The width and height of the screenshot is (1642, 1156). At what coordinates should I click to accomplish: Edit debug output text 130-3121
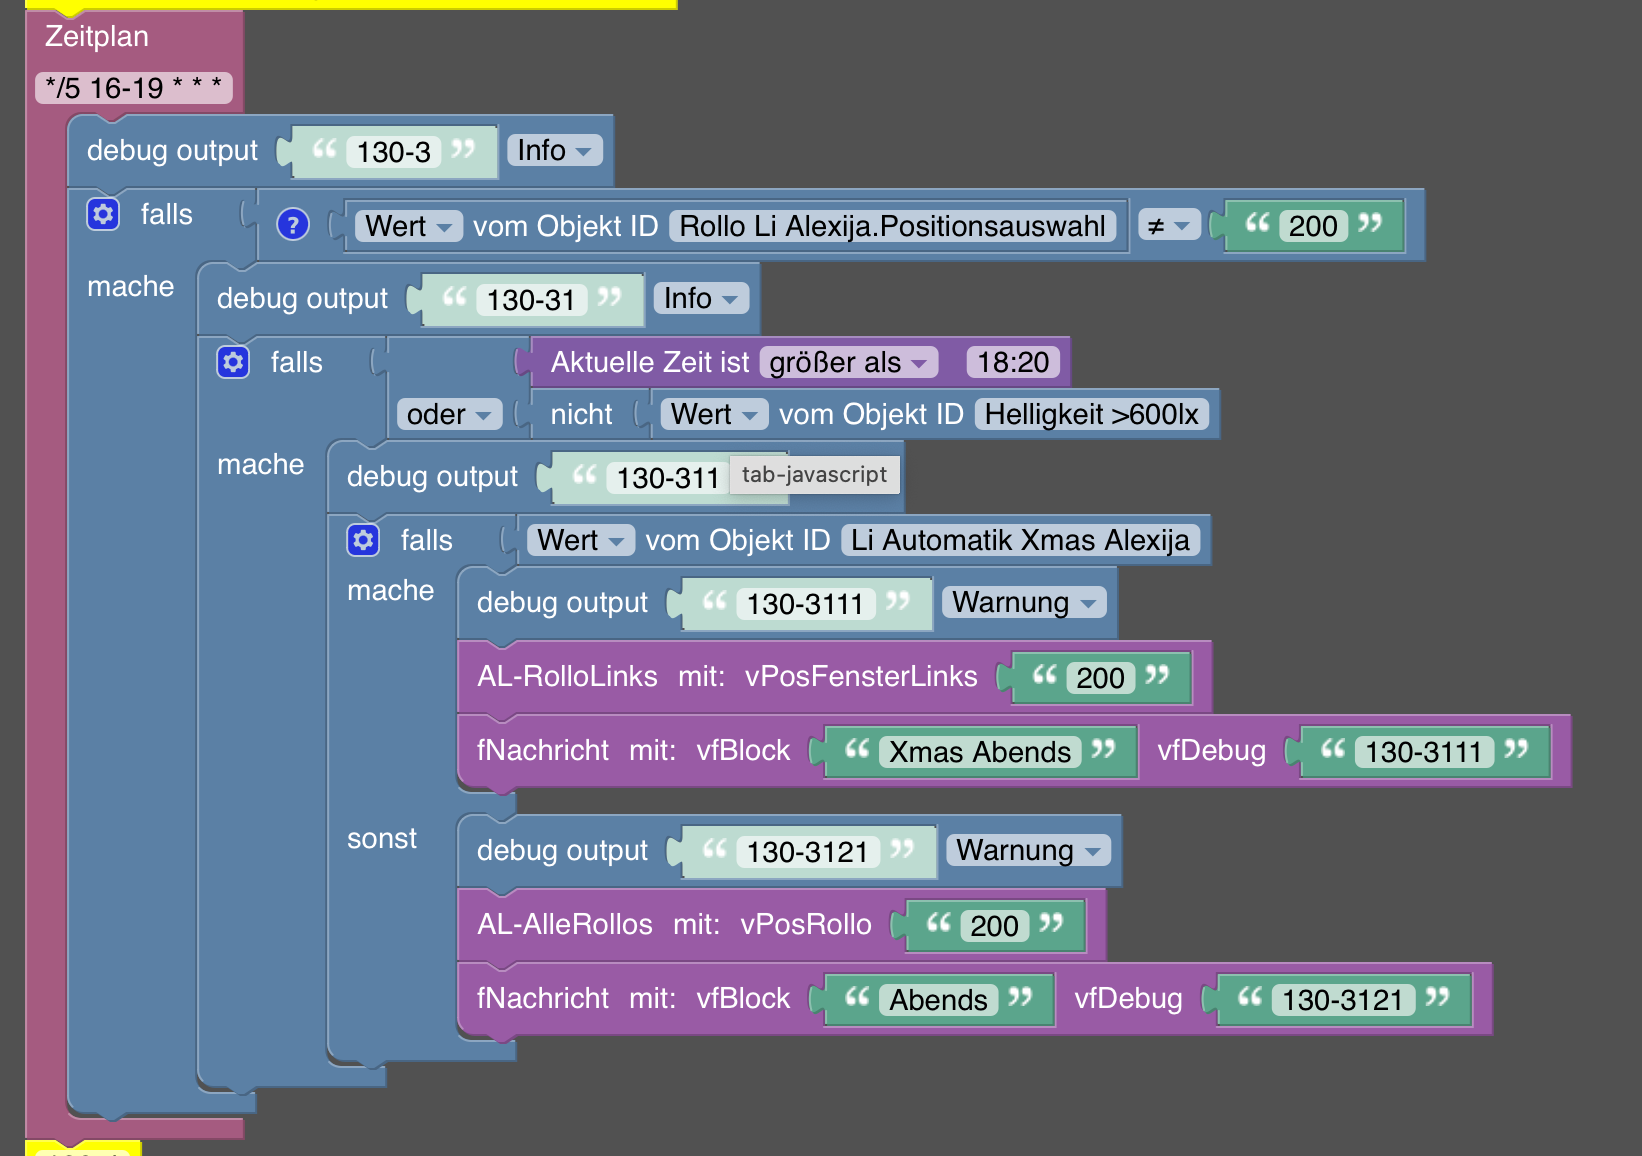(x=807, y=852)
